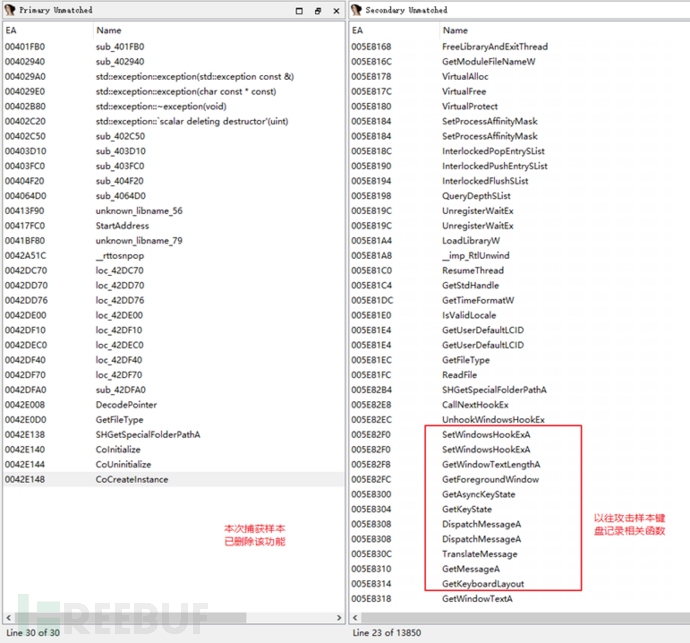
Task: Select the GetStdHandle row
Action: (520, 286)
